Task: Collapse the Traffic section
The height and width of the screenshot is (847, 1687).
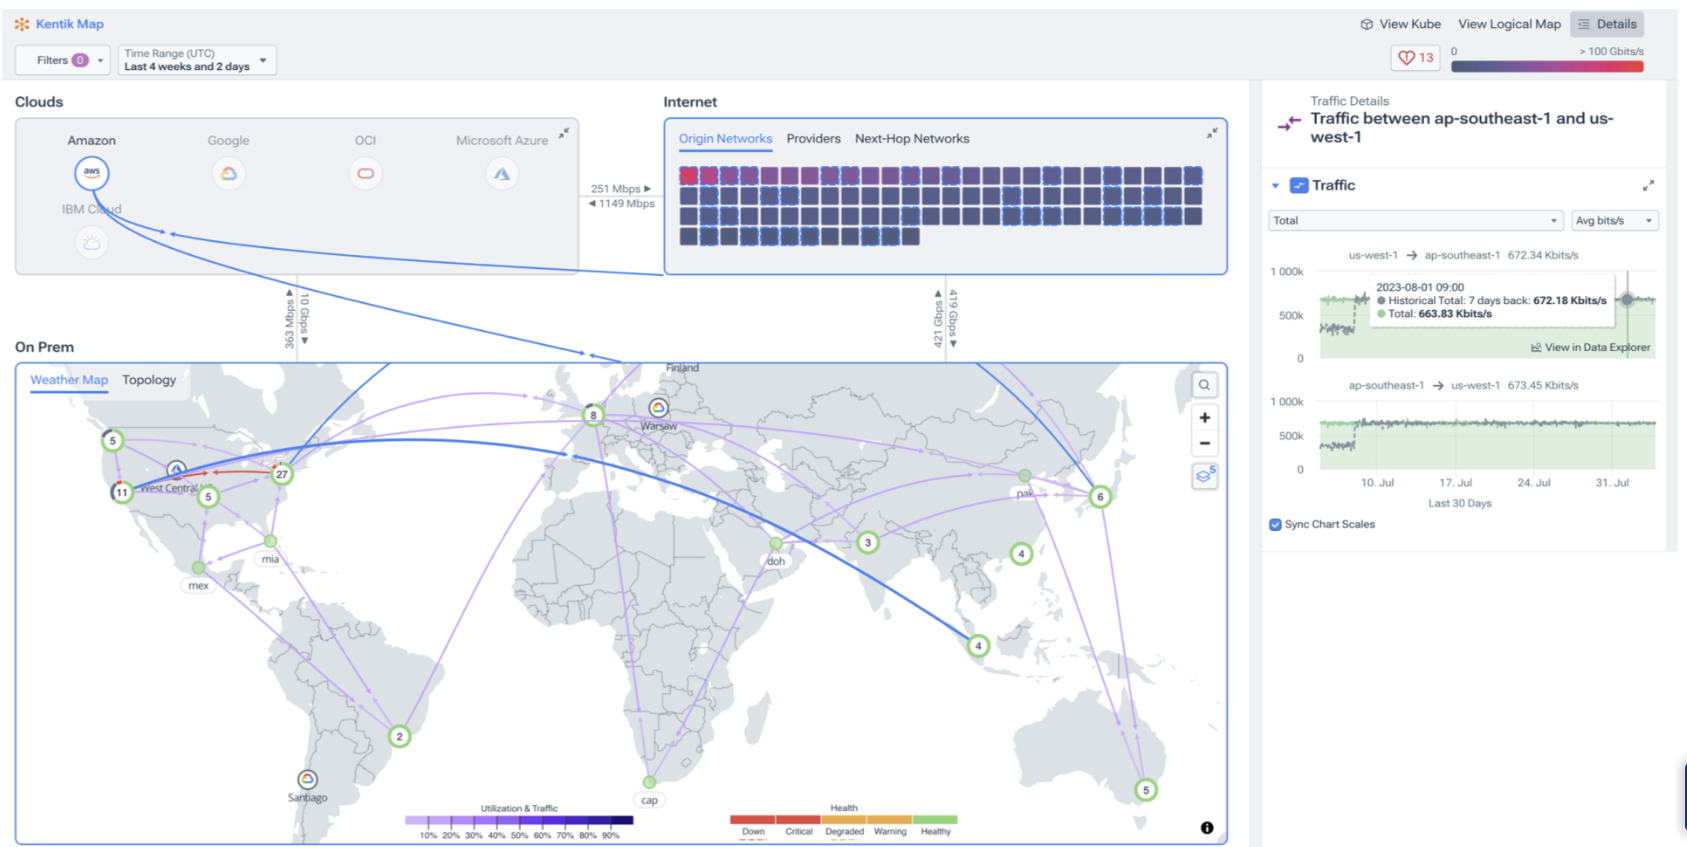Action: point(1275,186)
